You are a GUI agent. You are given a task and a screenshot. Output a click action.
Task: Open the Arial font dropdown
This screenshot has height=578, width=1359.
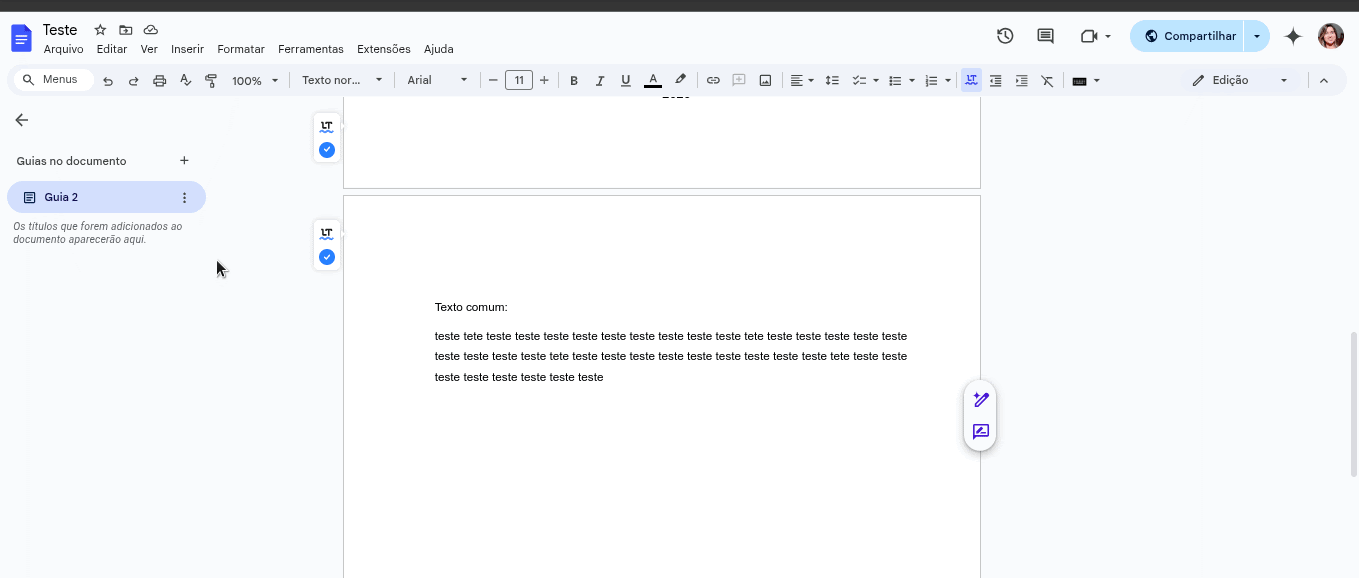(x=436, y=80)
